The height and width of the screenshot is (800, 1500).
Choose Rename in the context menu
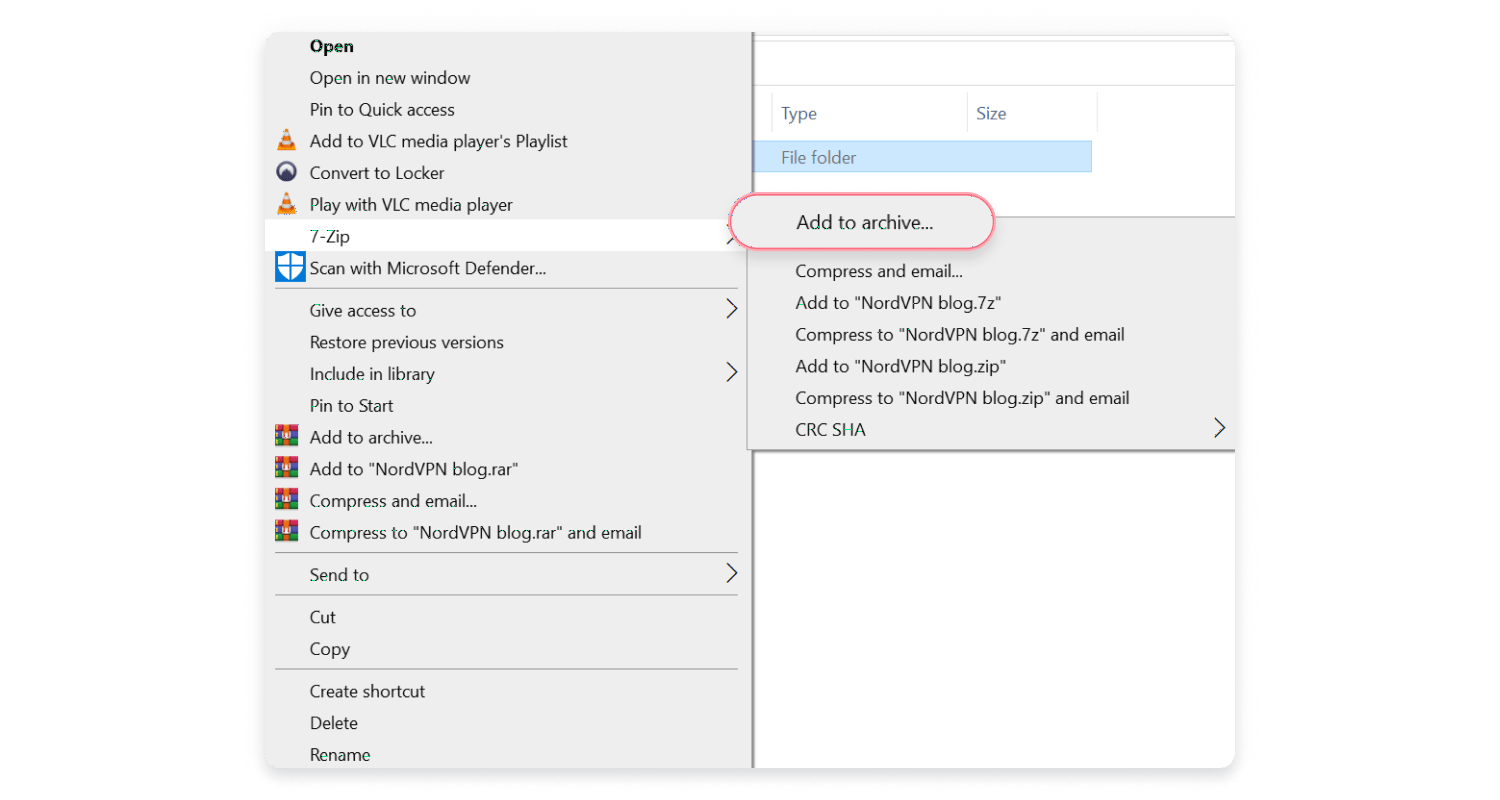tap(340, 755)
